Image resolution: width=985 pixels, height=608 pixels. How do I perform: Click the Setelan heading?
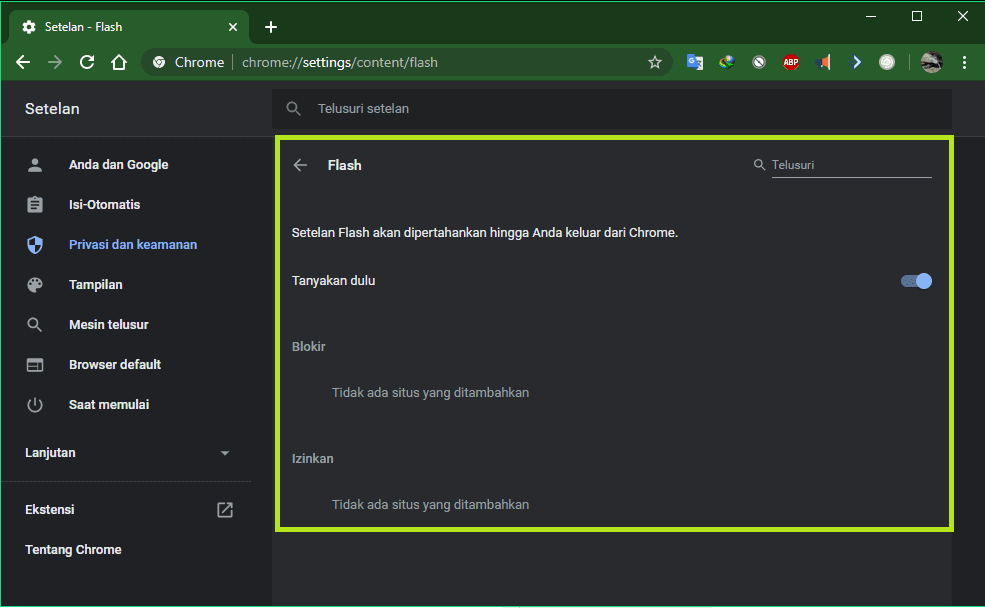52,109
